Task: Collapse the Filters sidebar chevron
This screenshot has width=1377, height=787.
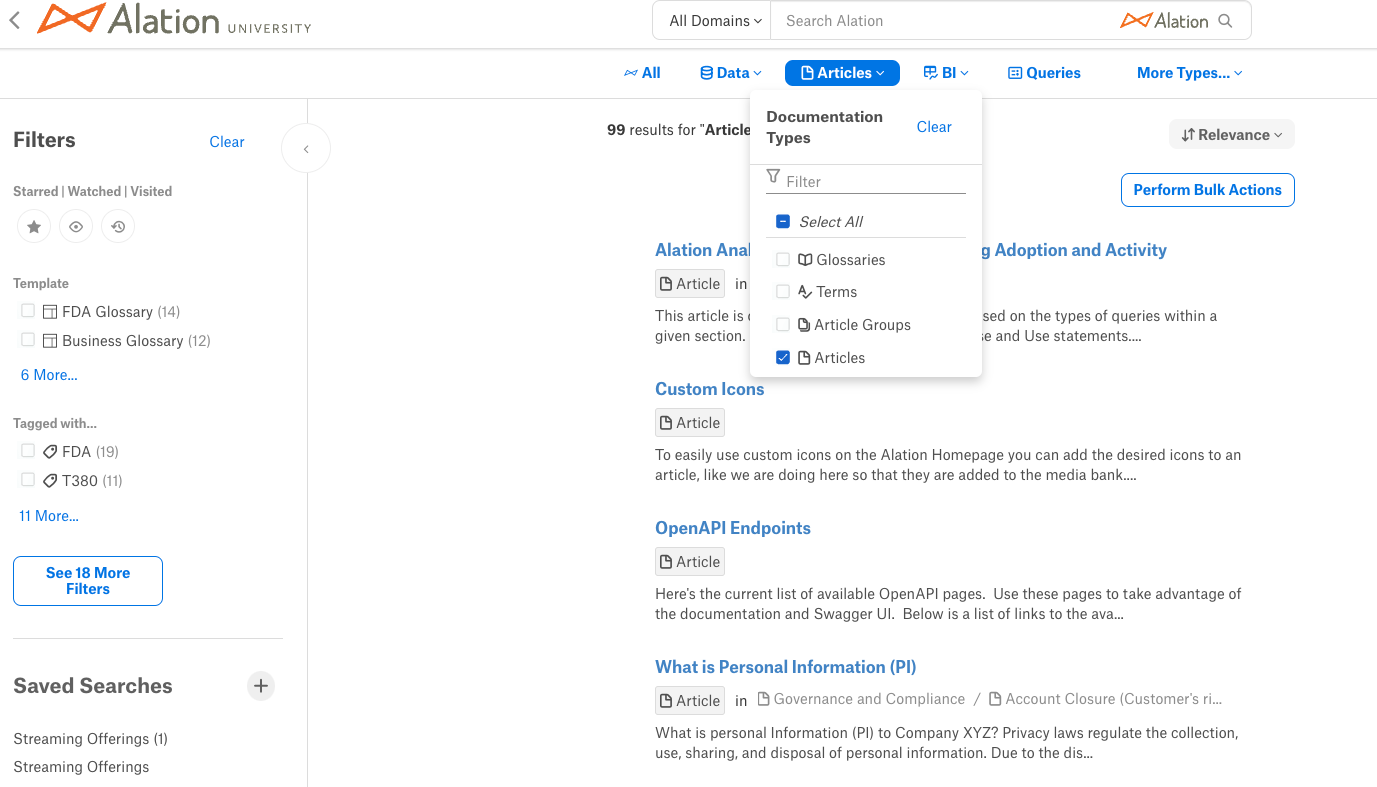Action: coord(306,149)
